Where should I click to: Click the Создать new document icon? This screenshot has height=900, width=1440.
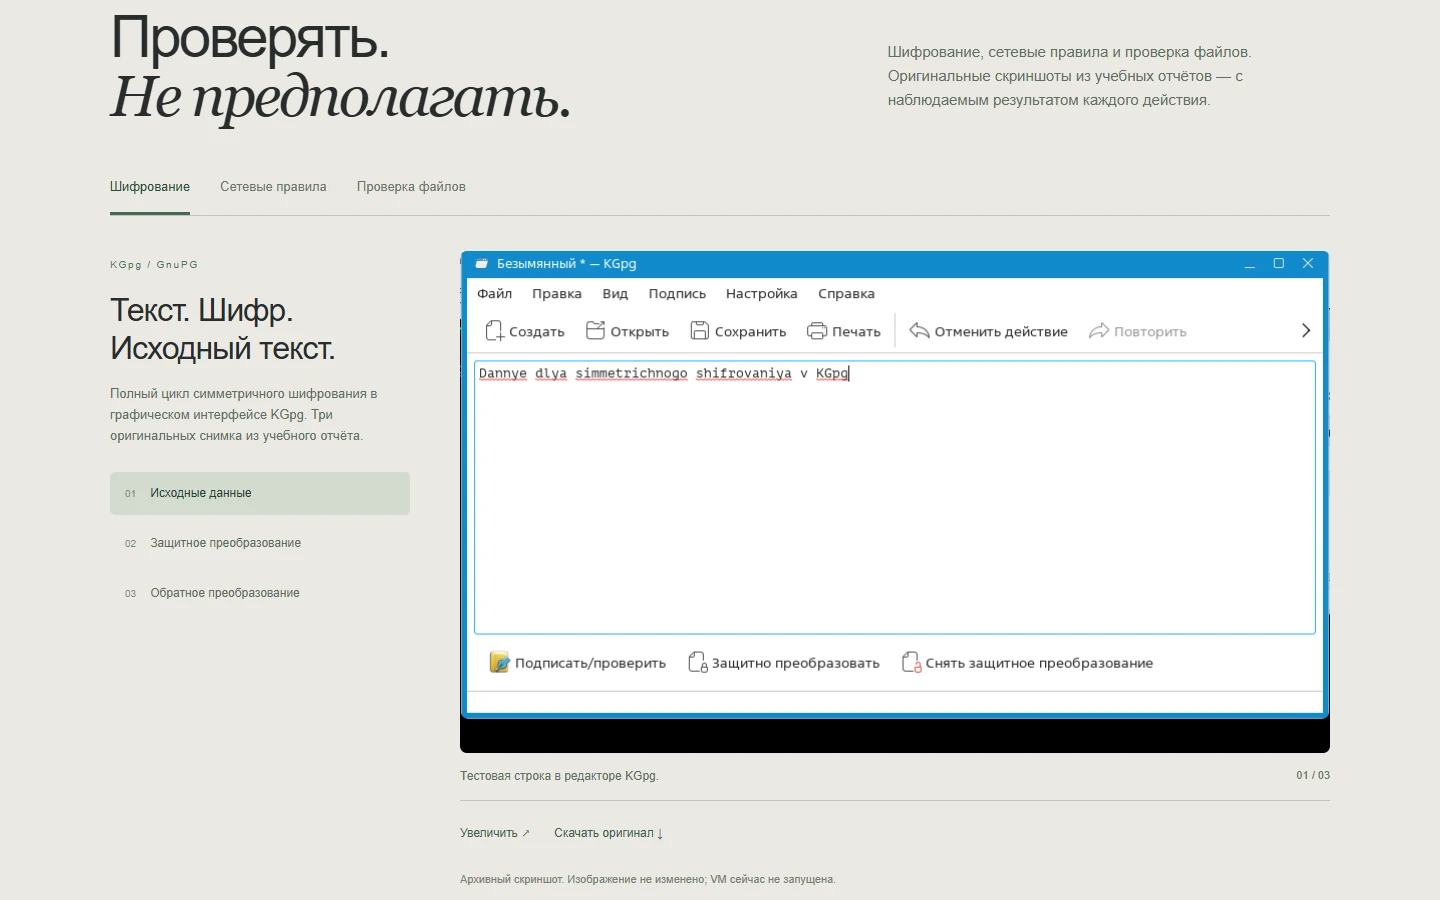click(495, 331)
